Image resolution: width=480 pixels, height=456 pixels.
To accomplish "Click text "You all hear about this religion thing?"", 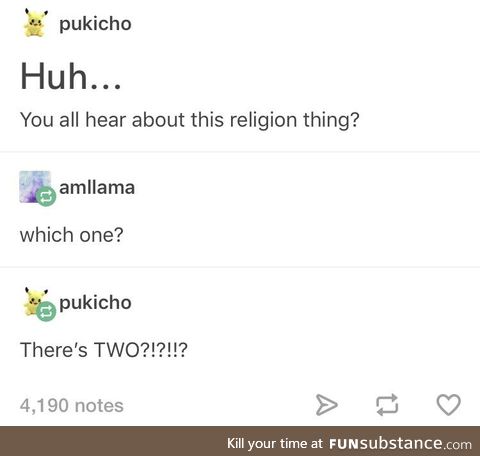I will pyautogui.click(x=190, y=120).
